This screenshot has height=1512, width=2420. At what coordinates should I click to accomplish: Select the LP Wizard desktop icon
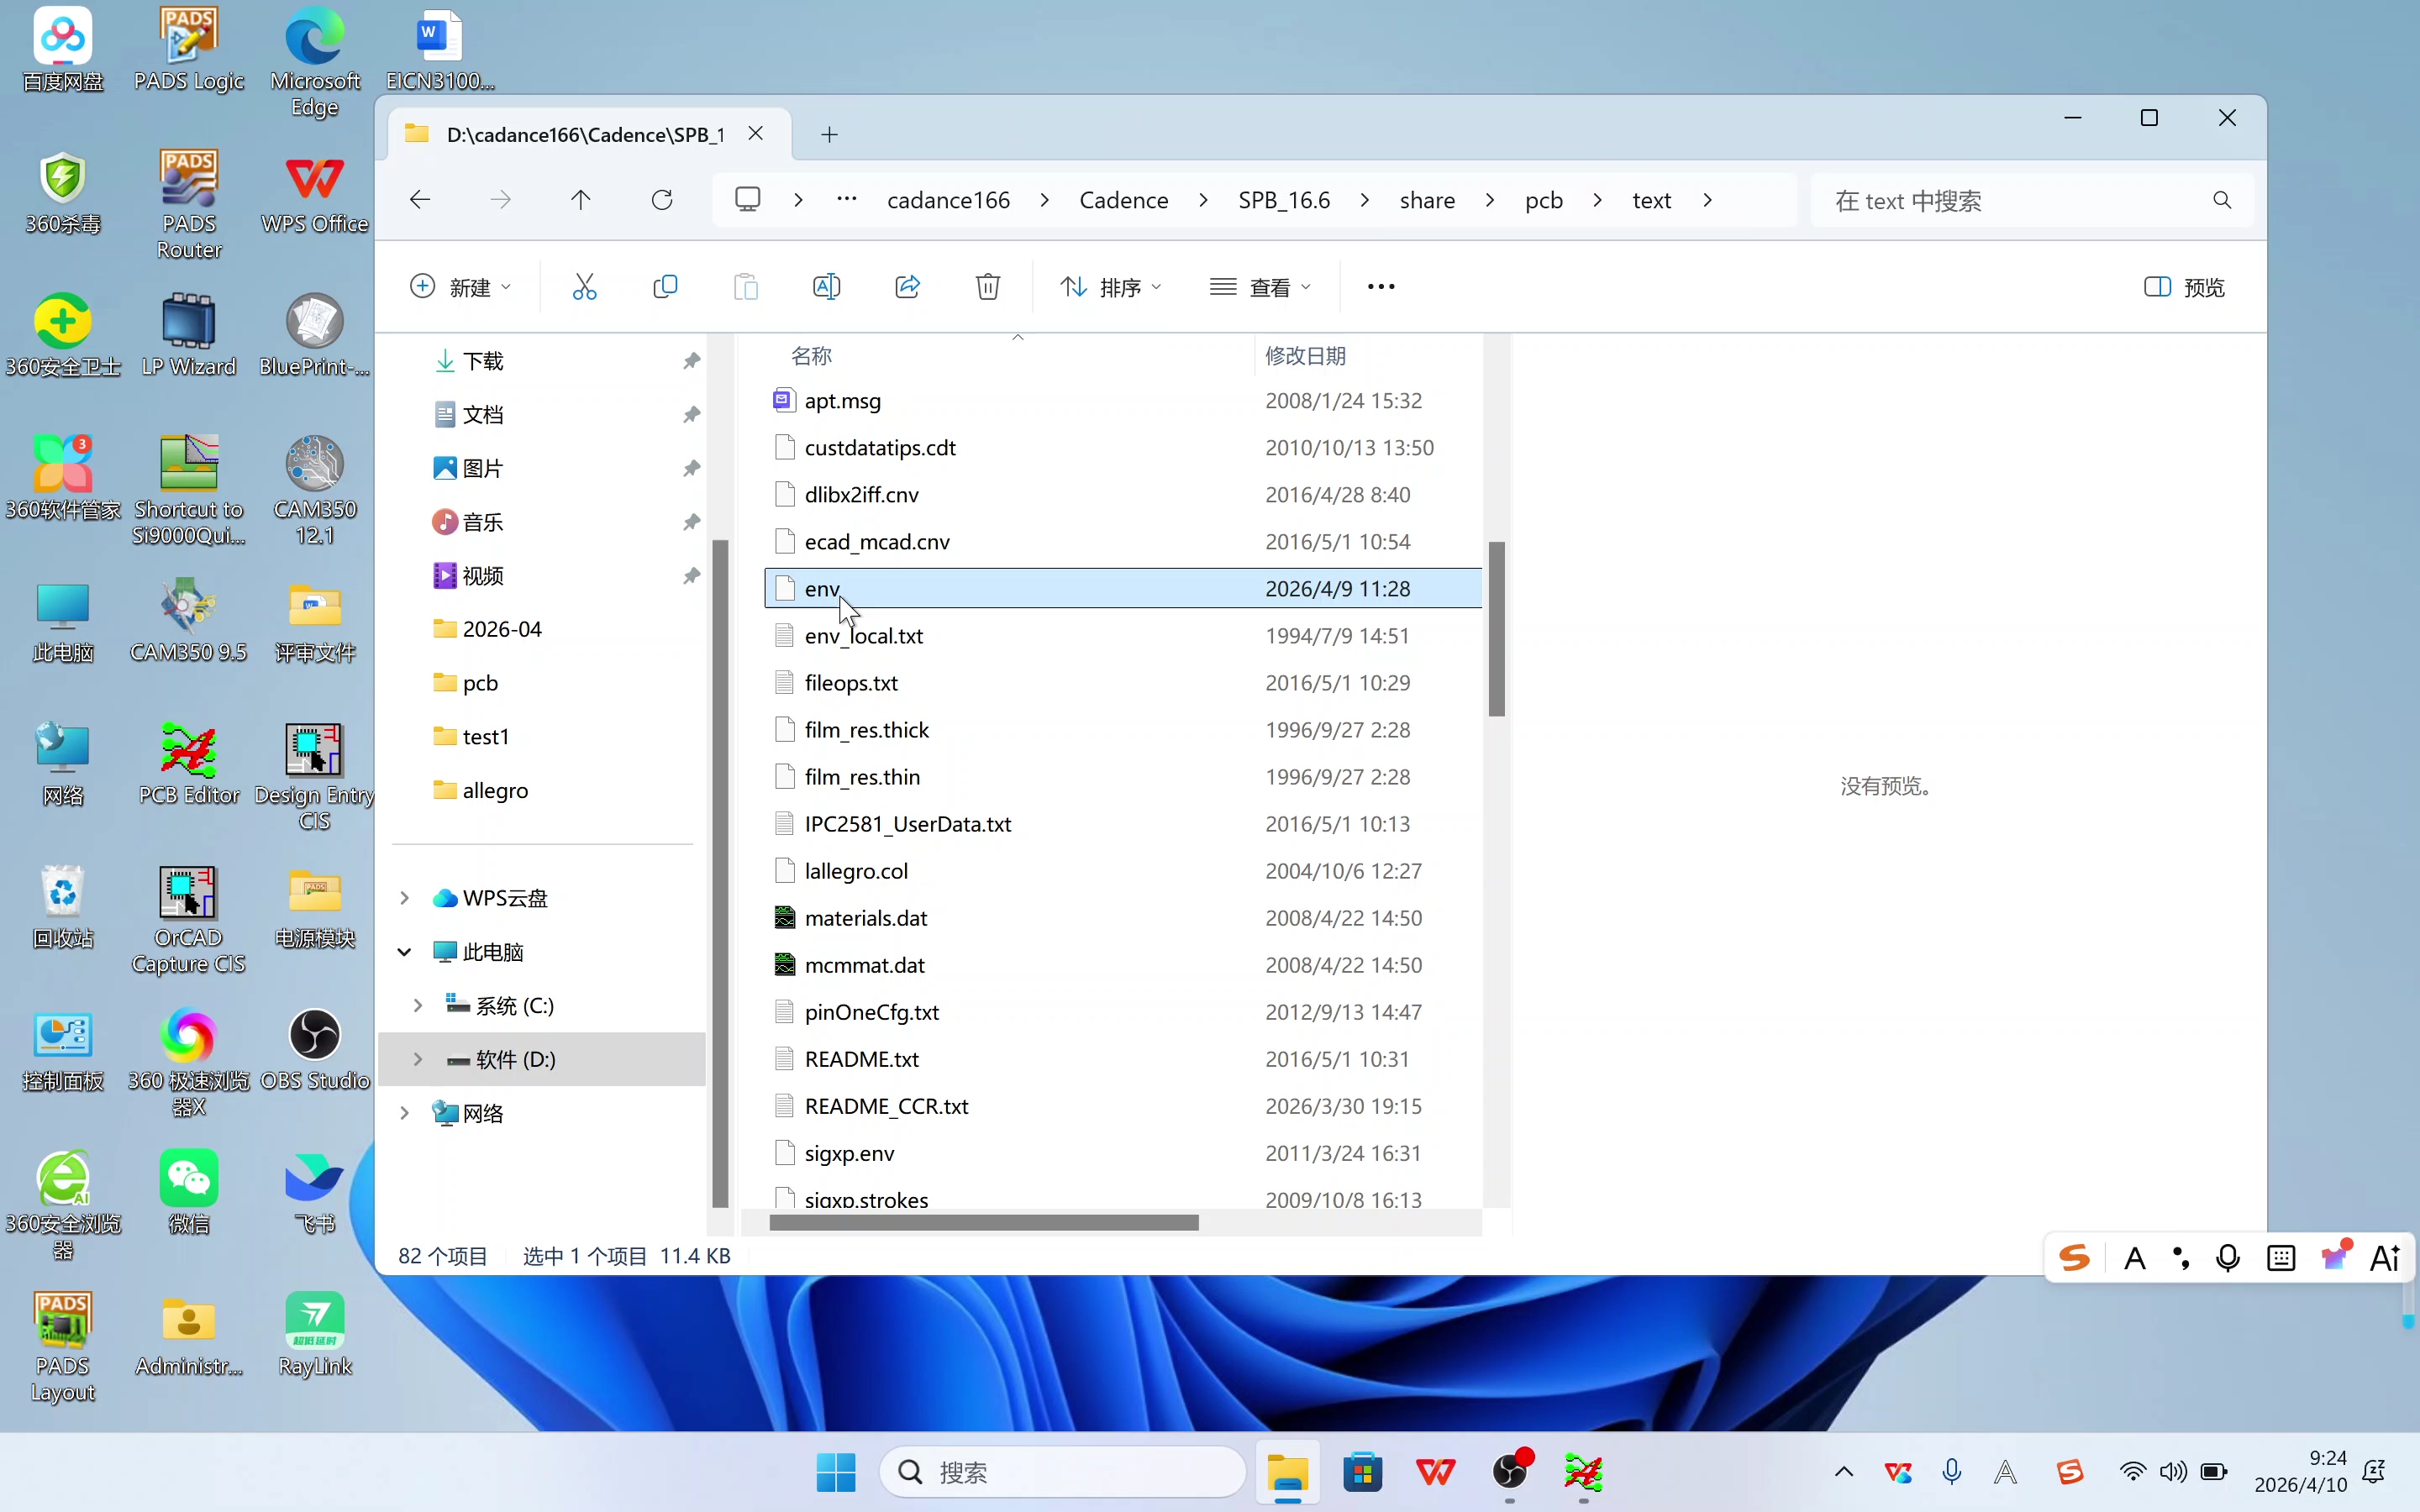click(x=189, y=335)
